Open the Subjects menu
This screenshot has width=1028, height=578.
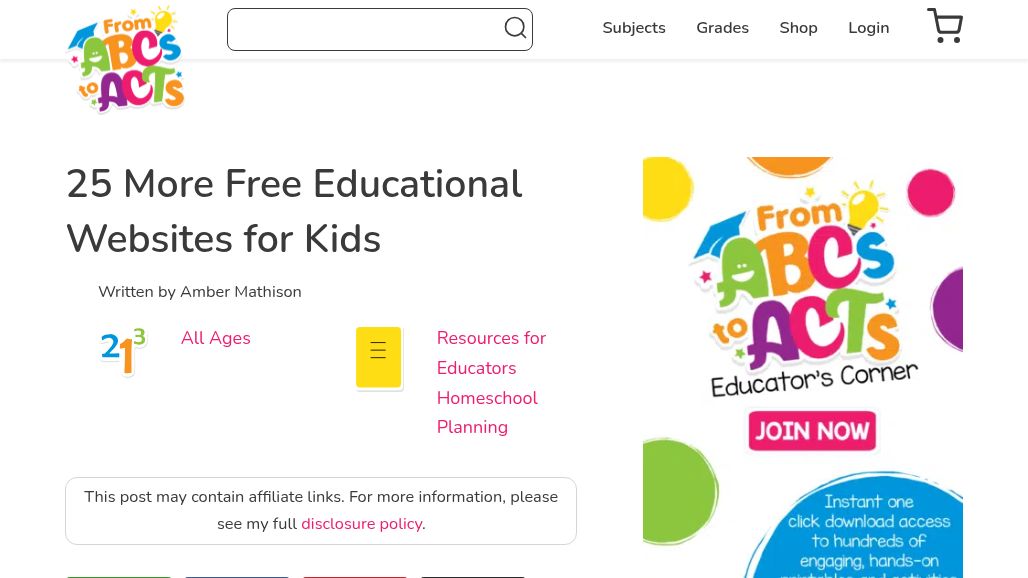coord(633,28)
